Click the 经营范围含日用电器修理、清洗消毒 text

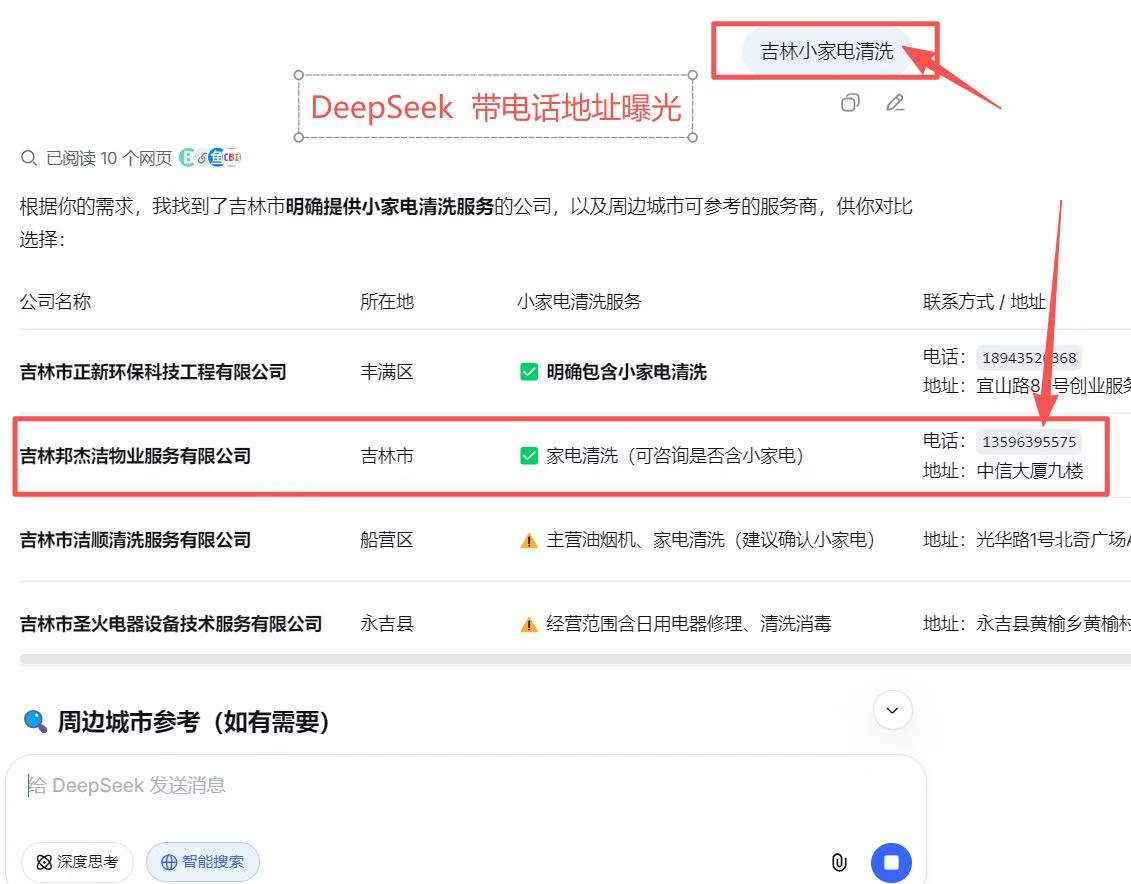click(x=689, y=624)
